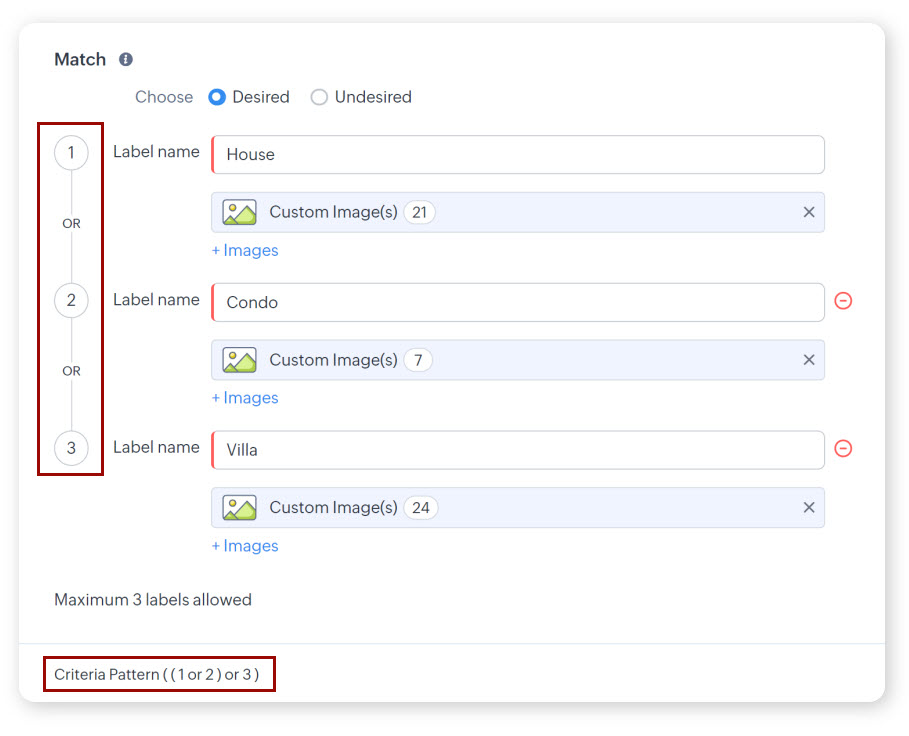The width and height of the screenshot is (909, 736).
Task: Click the Match info icon
Action: (x=126, y=60)
